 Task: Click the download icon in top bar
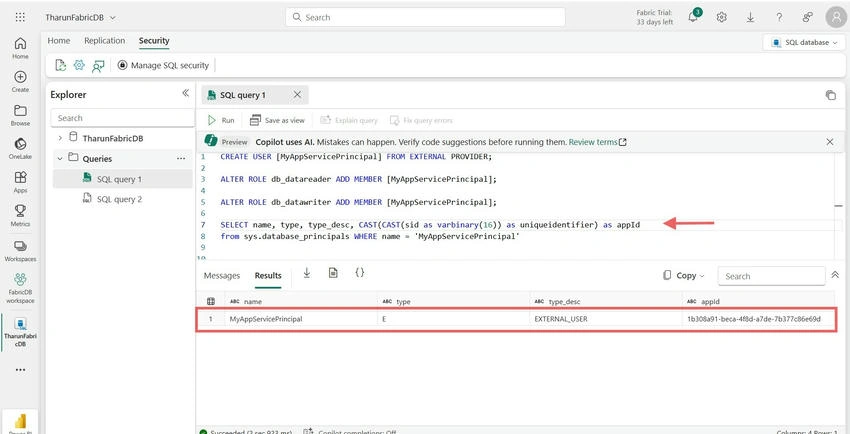click(x=750, y=17)
